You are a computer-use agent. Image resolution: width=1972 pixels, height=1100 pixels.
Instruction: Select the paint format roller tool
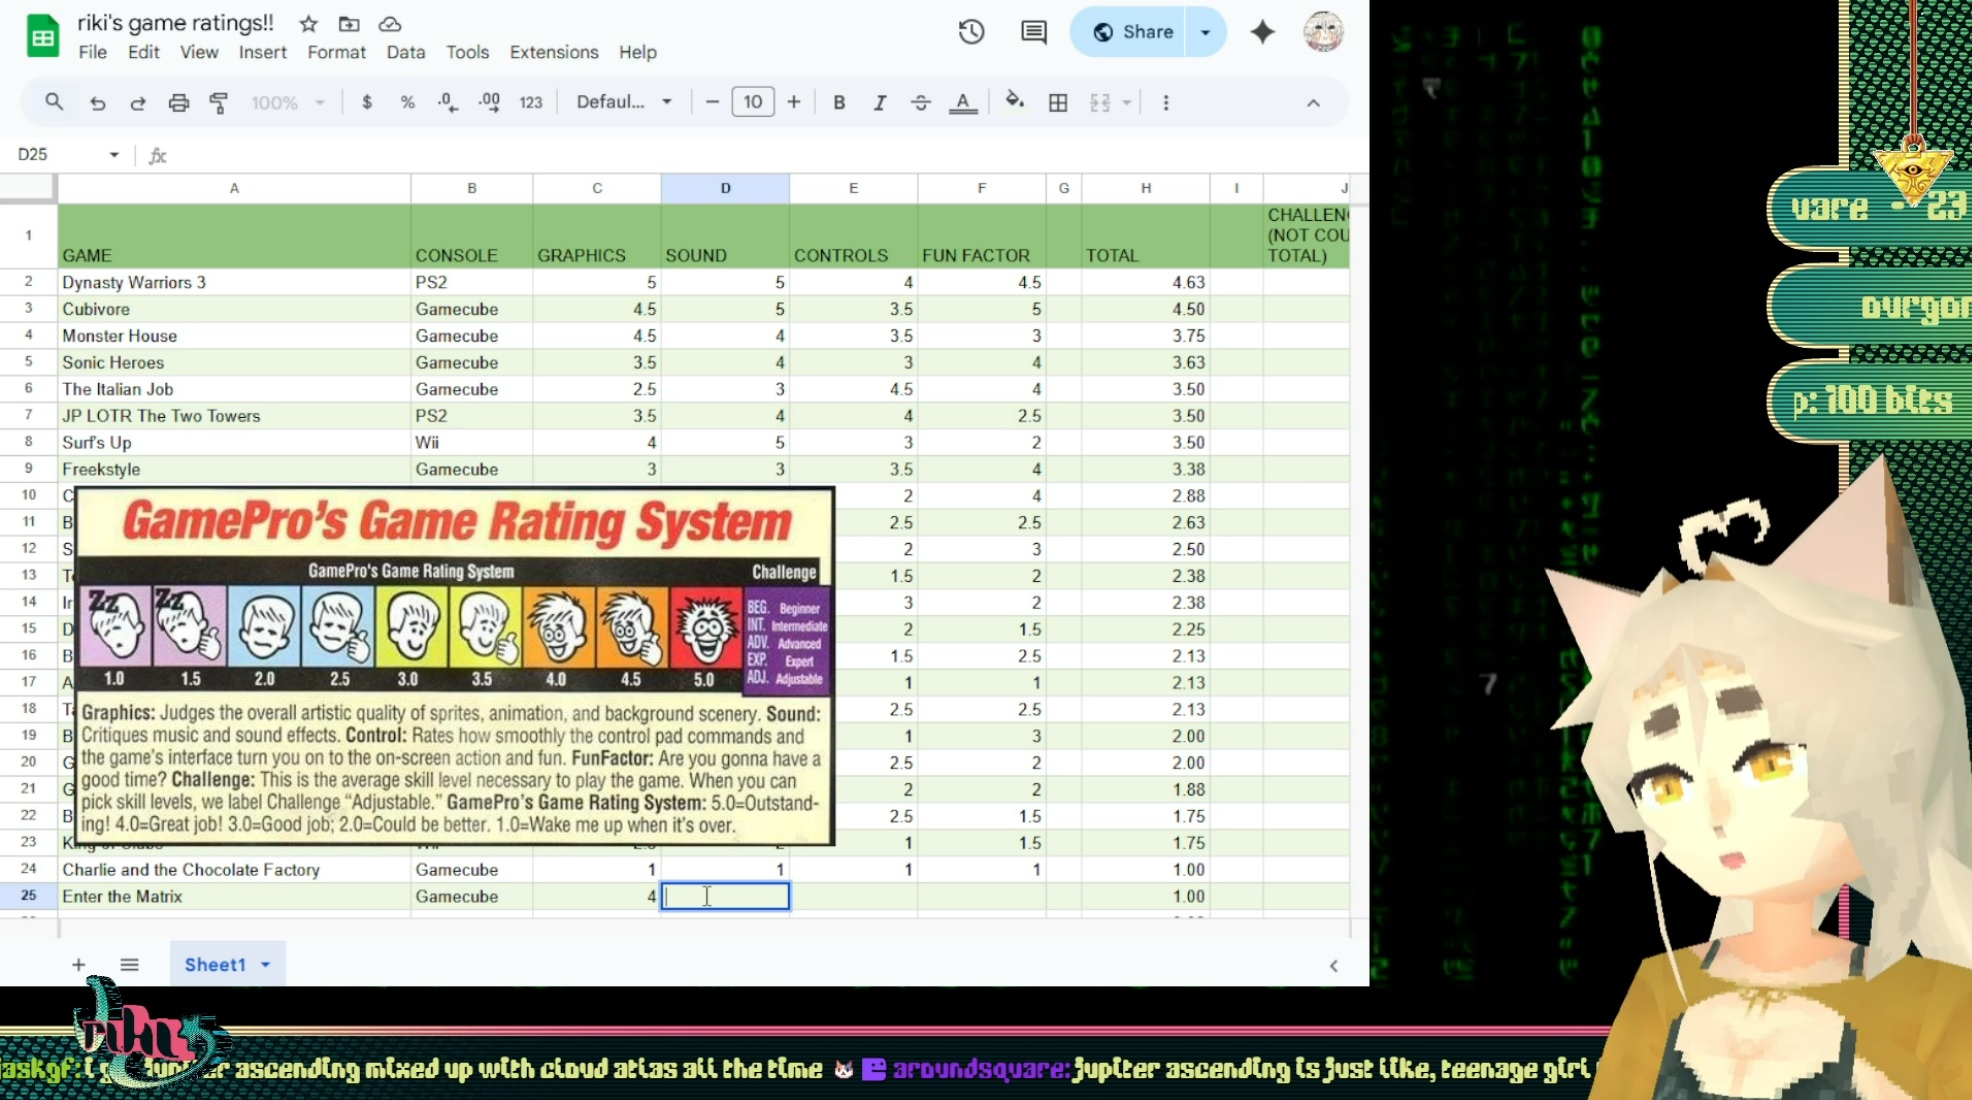(x=219, y=103)
